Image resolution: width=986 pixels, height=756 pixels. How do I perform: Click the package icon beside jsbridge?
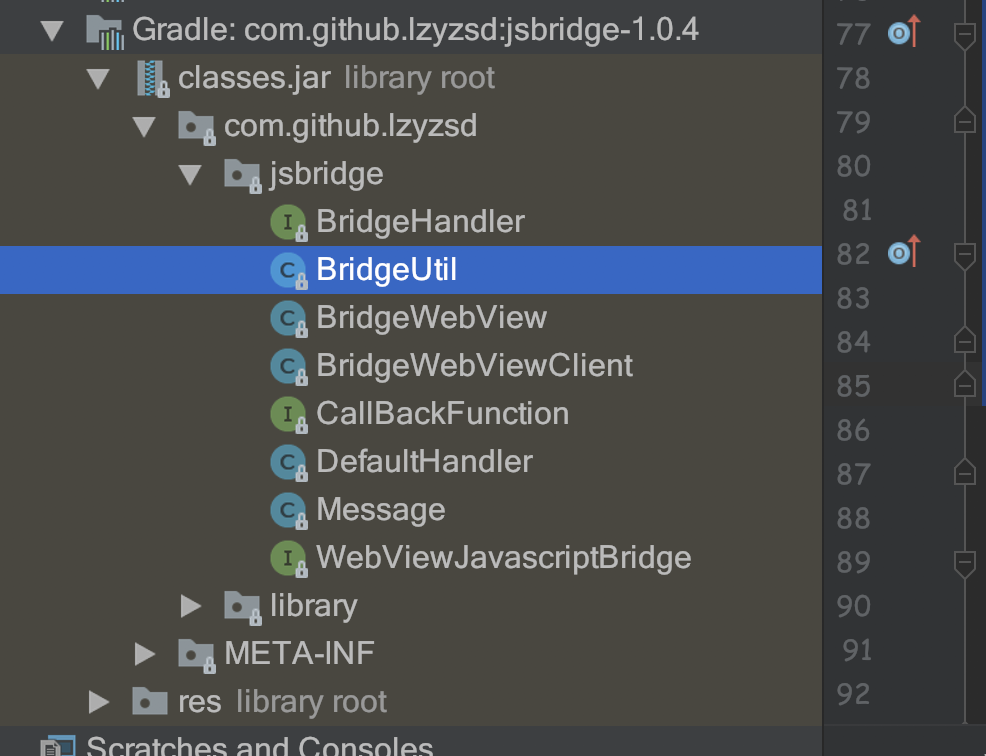coord(243,174)
